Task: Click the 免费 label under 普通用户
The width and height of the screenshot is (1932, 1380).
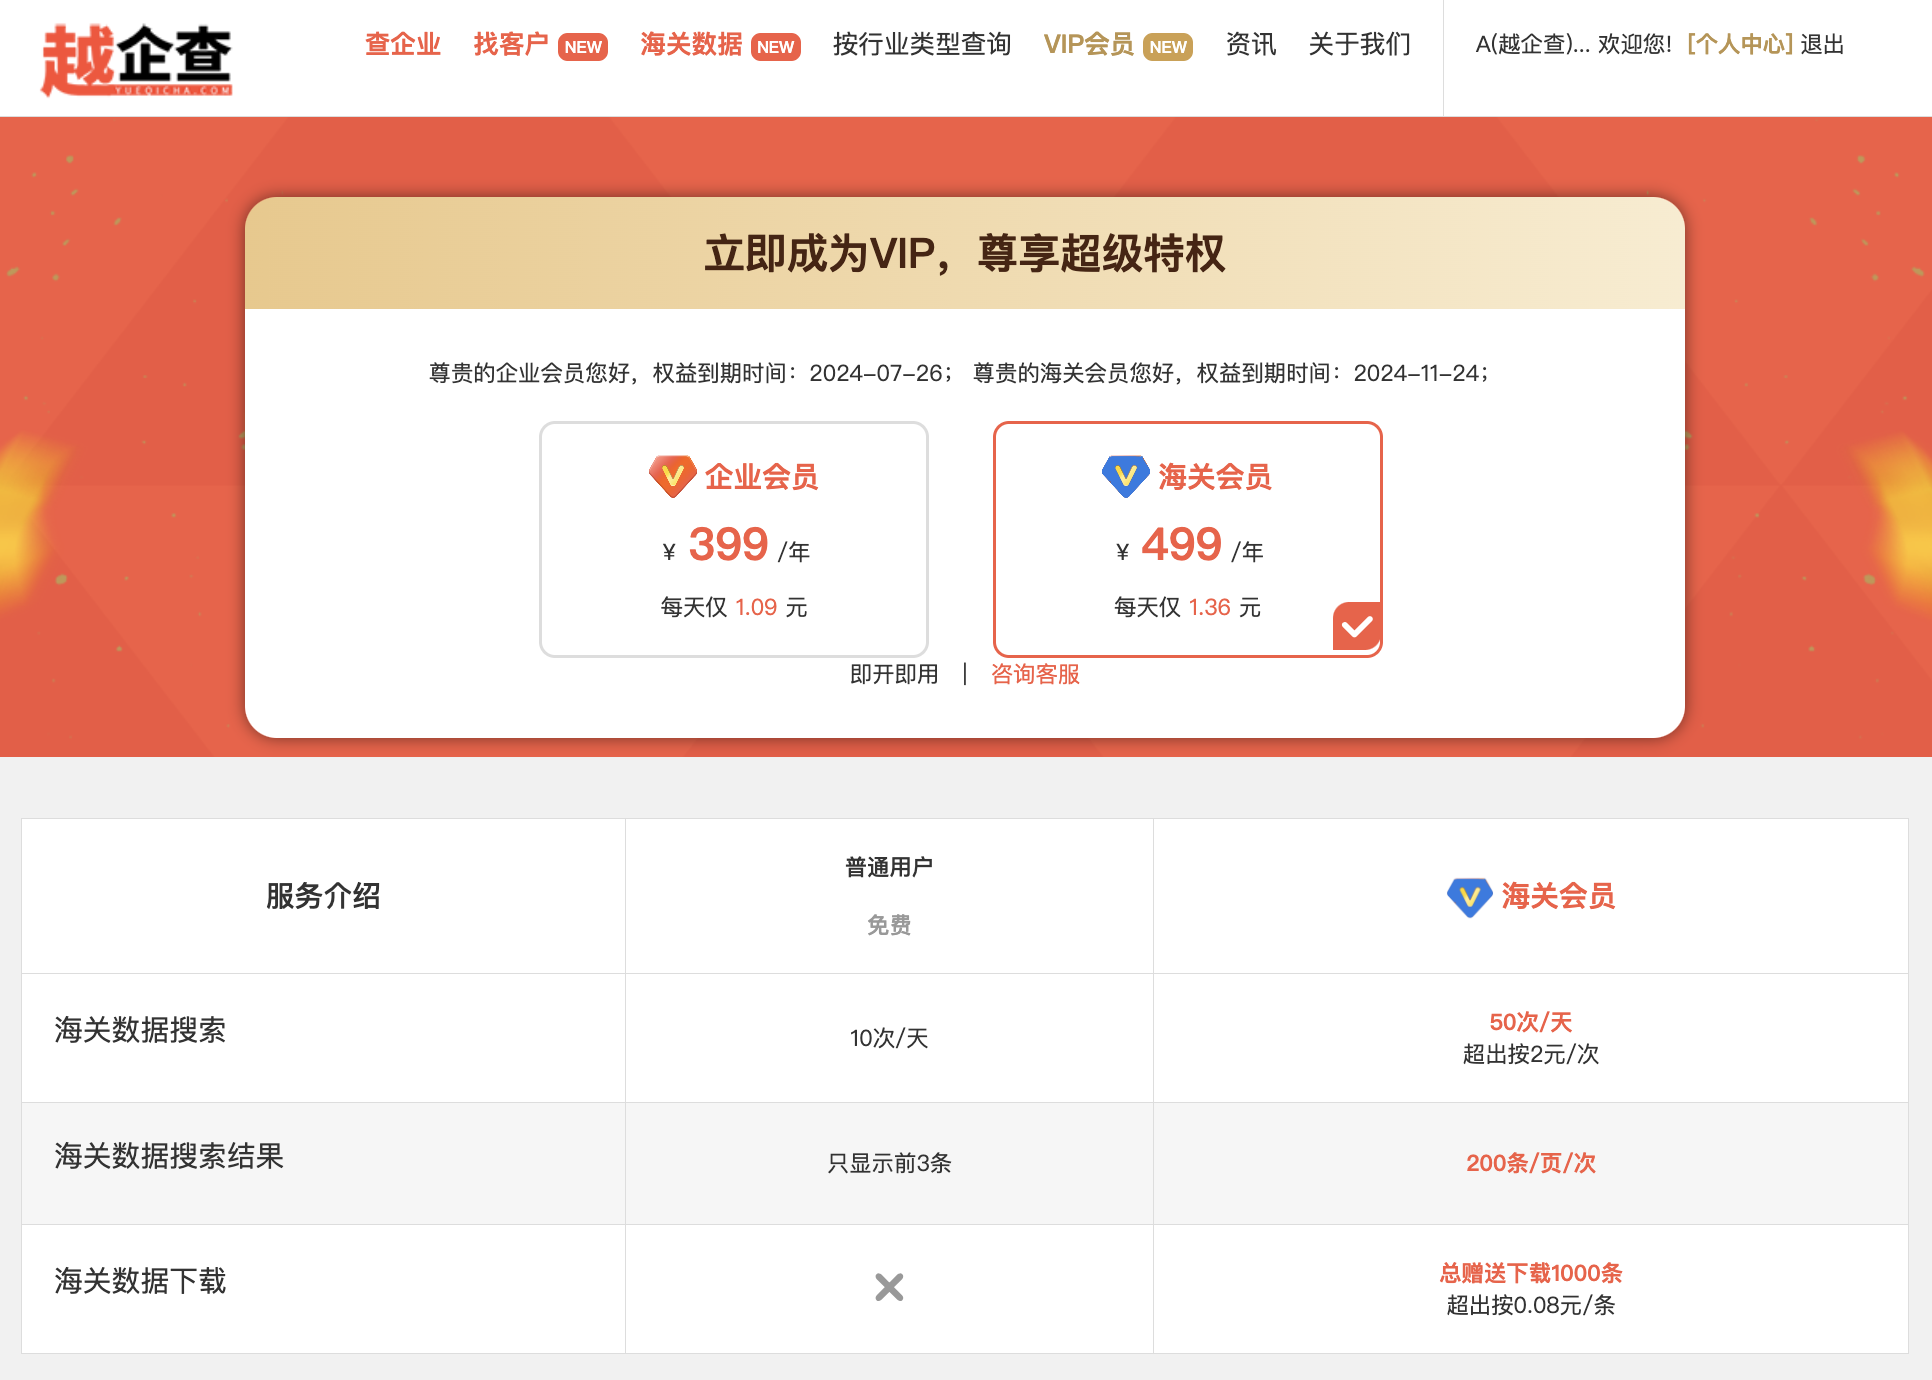Action: (x=889, y=925)
